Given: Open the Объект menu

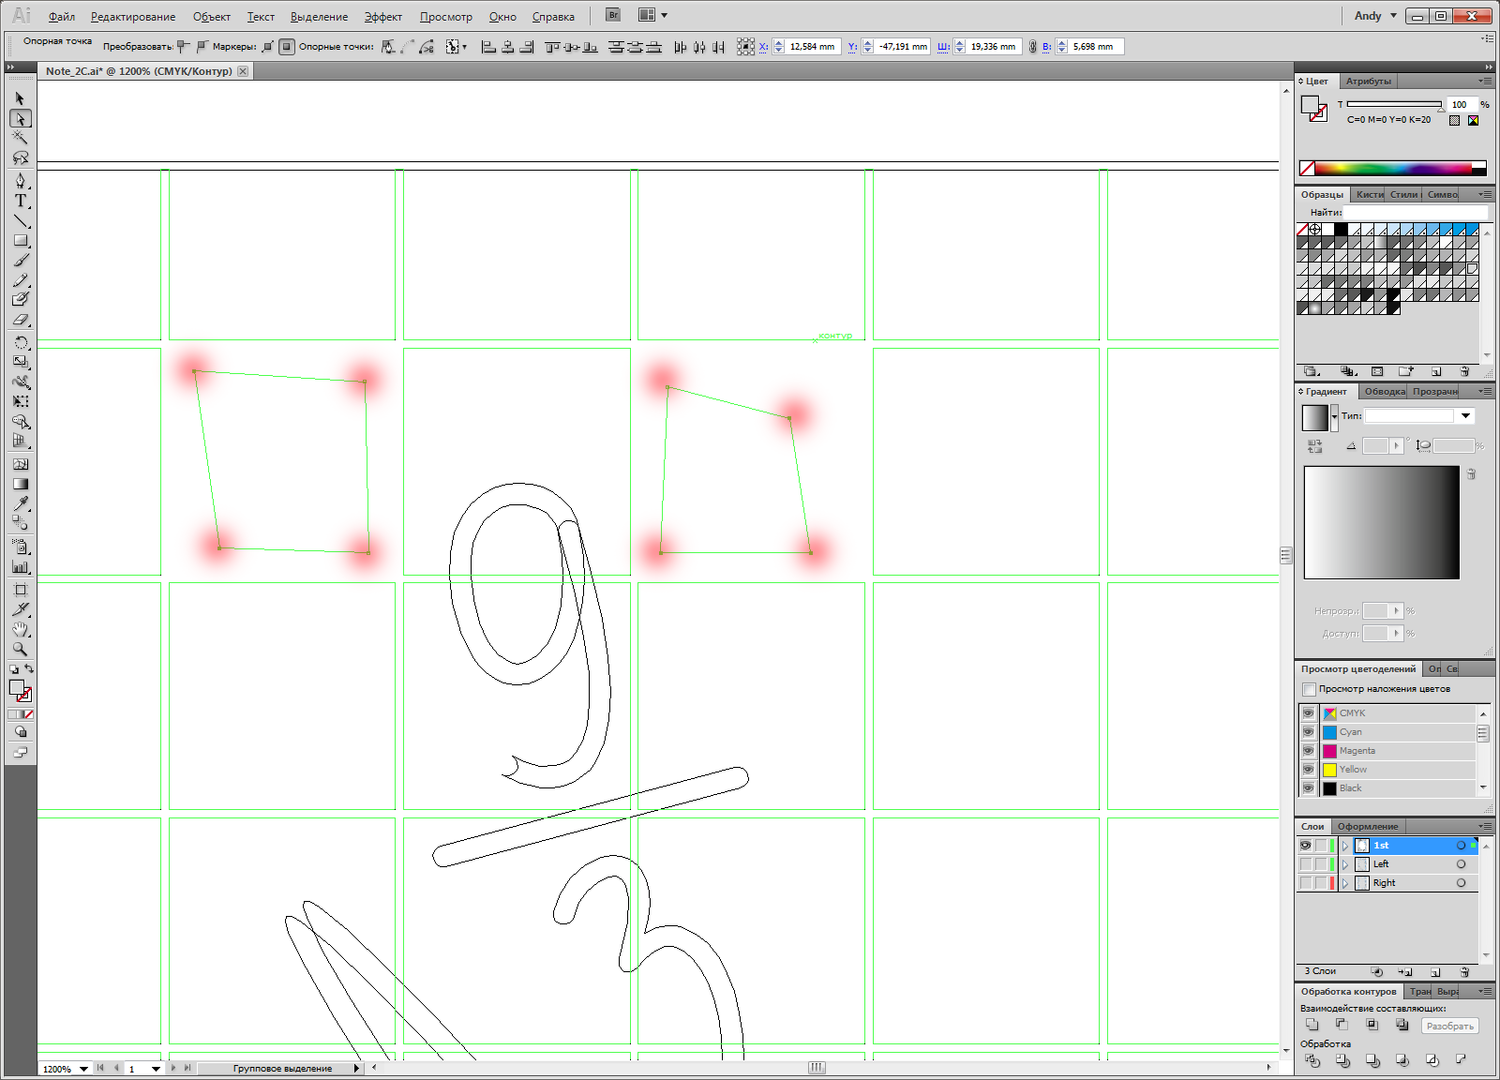Looking at the screenshot, I should point(212,17).
